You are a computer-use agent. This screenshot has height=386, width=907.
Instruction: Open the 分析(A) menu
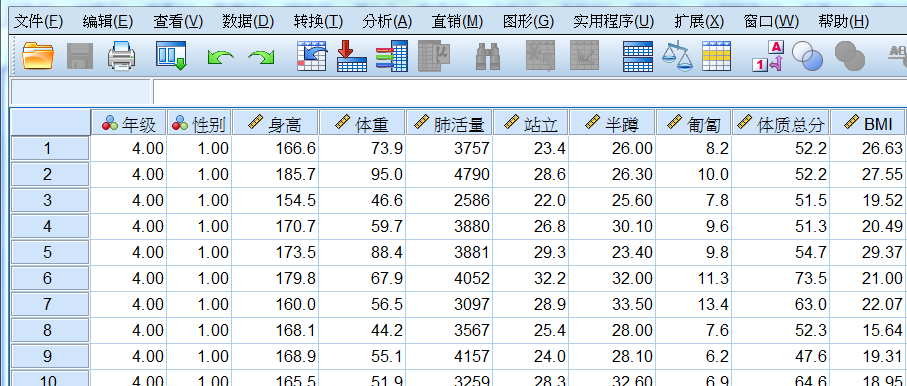[387, 22]
